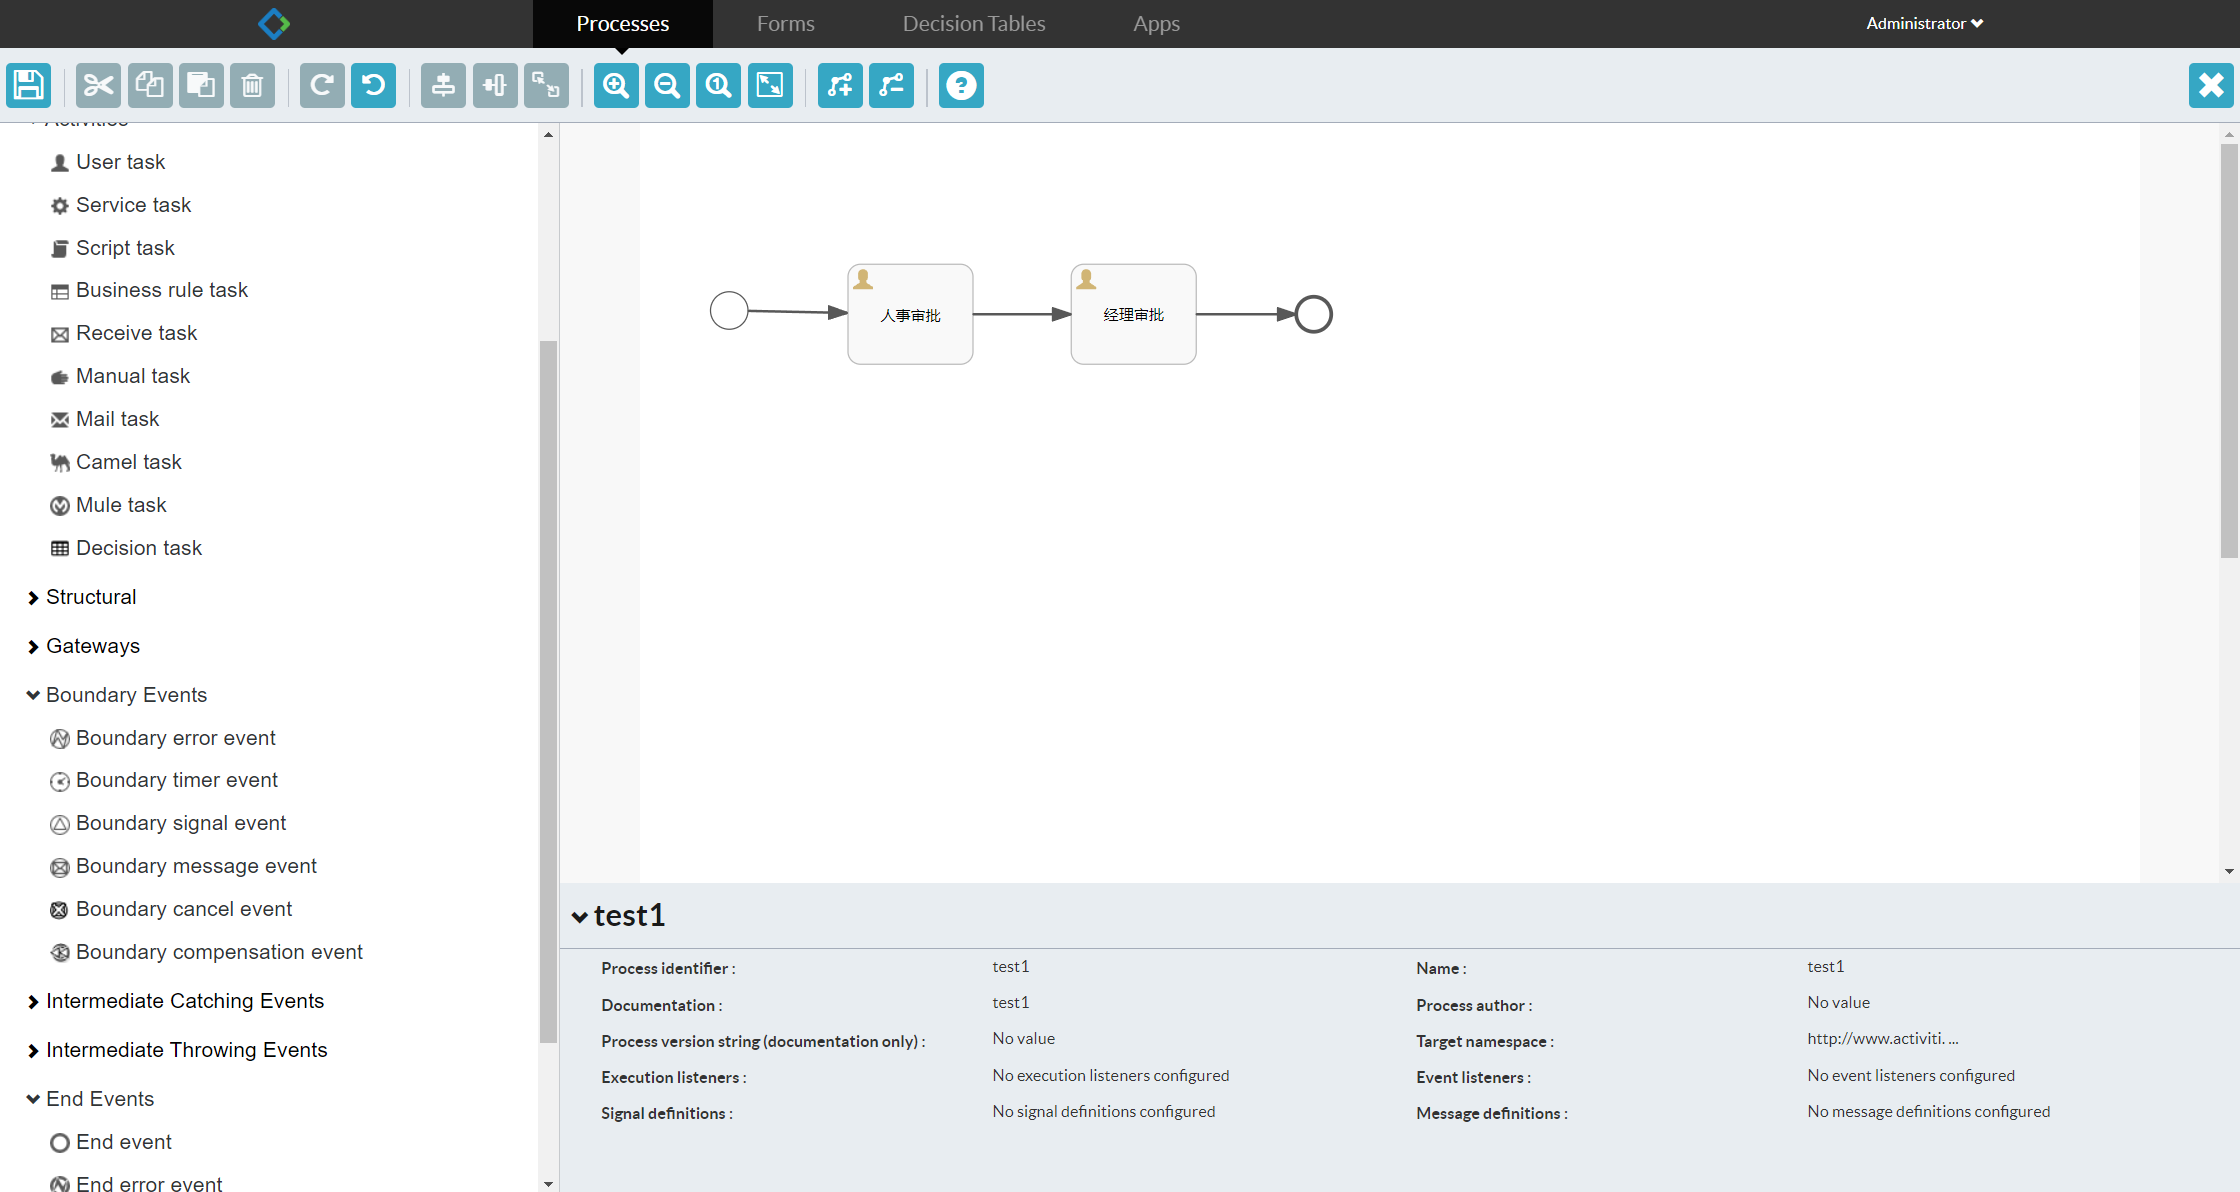
Task: Align elements horizontally with toolbar icon
Action: pyautogui.click(x=495, y=85)
